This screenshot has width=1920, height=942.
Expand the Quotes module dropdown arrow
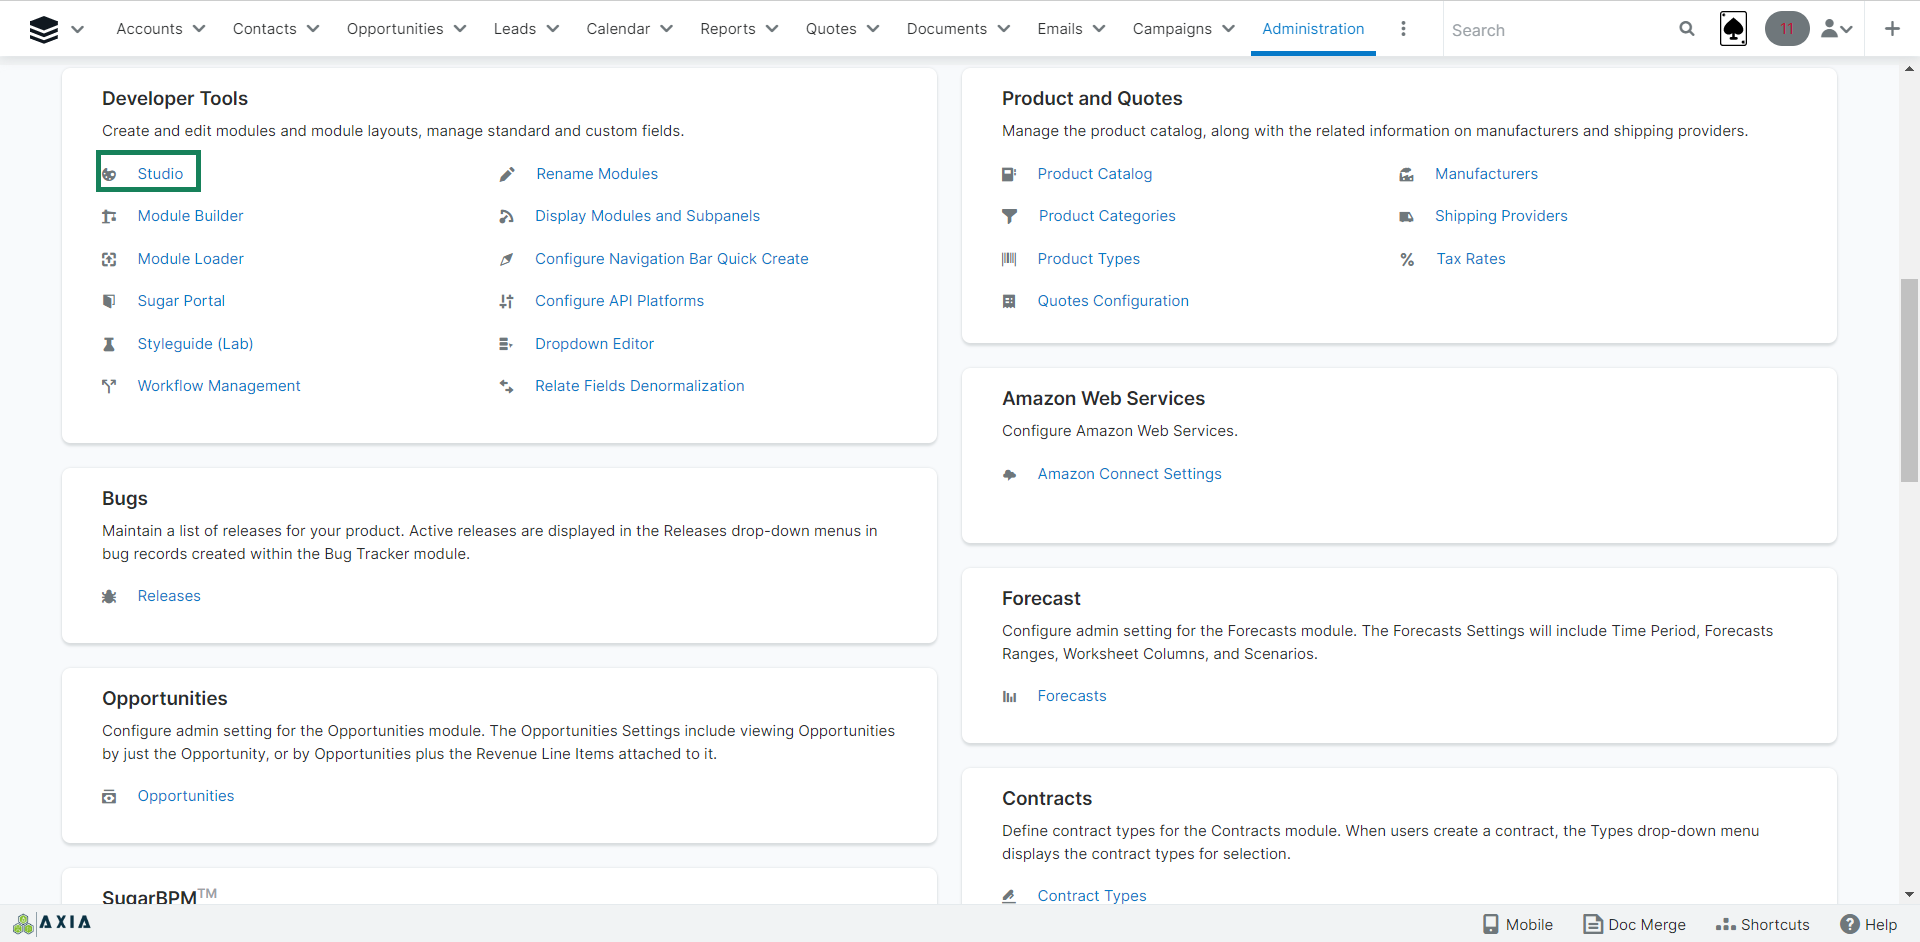click(873, 29)
